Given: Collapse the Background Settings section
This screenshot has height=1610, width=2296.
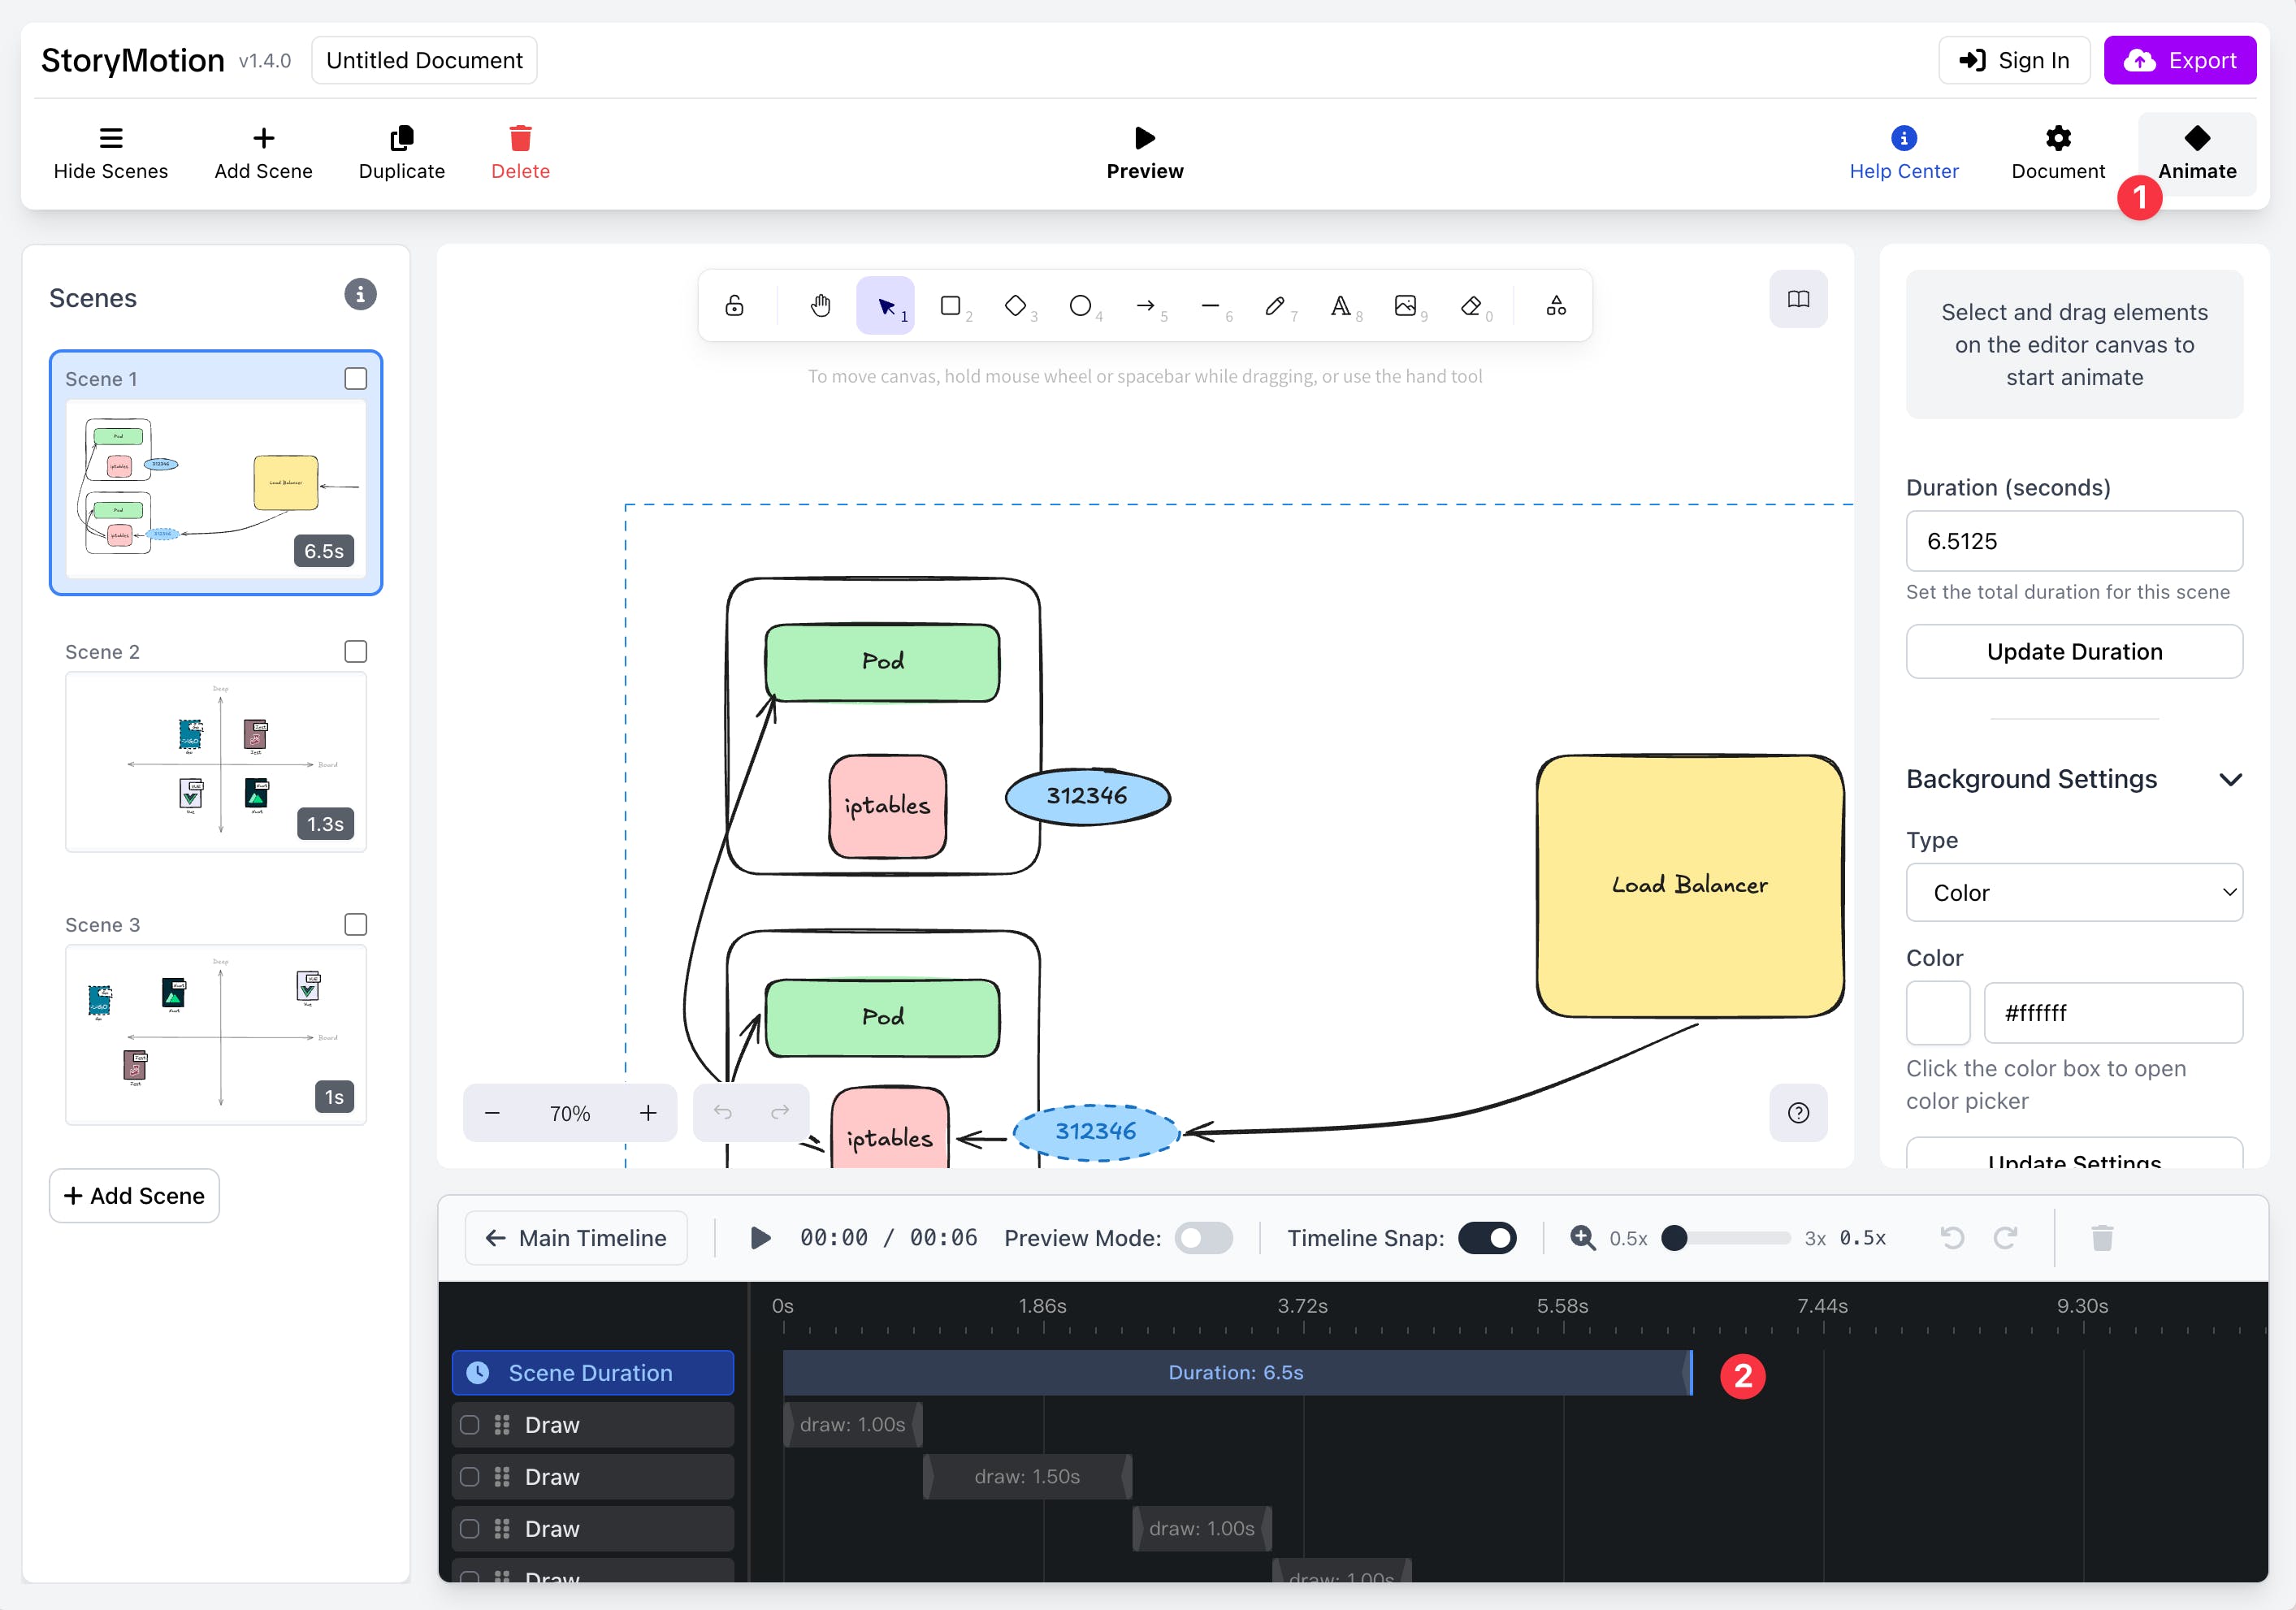Looking at the screenshot, I should click(2230, 779).
